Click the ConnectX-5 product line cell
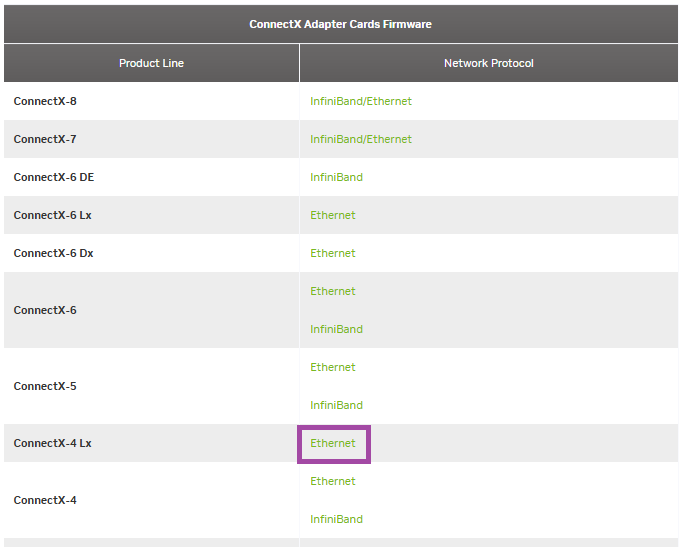 click(45, 386)
